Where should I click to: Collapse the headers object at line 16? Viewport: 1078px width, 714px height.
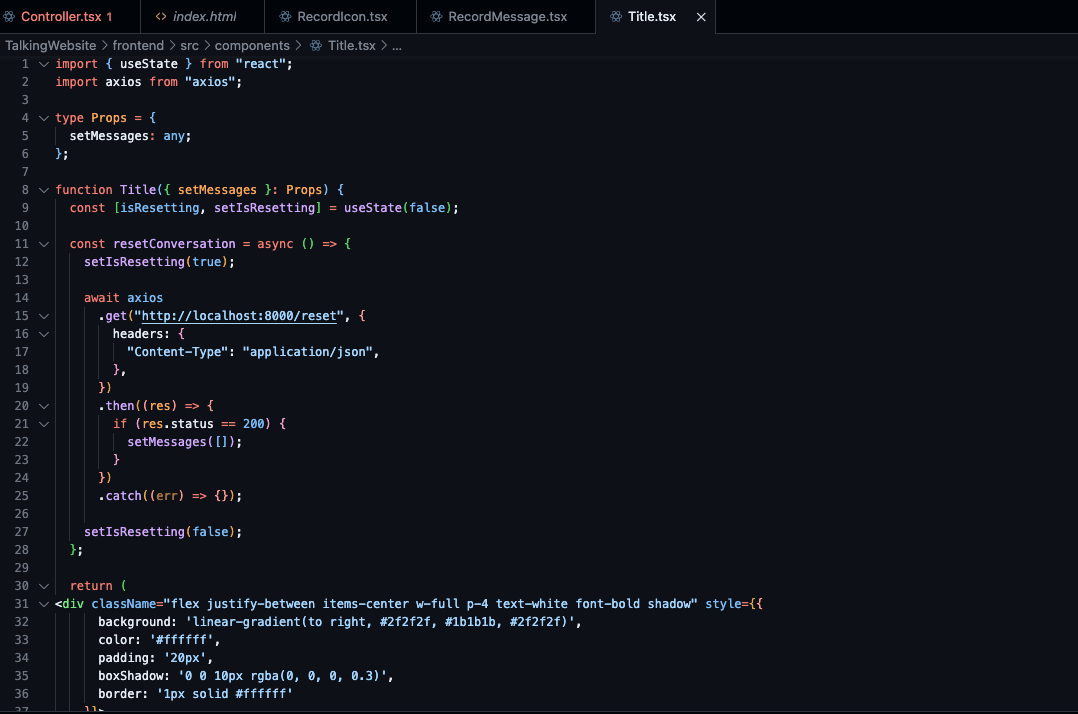[x=43, y=334]
